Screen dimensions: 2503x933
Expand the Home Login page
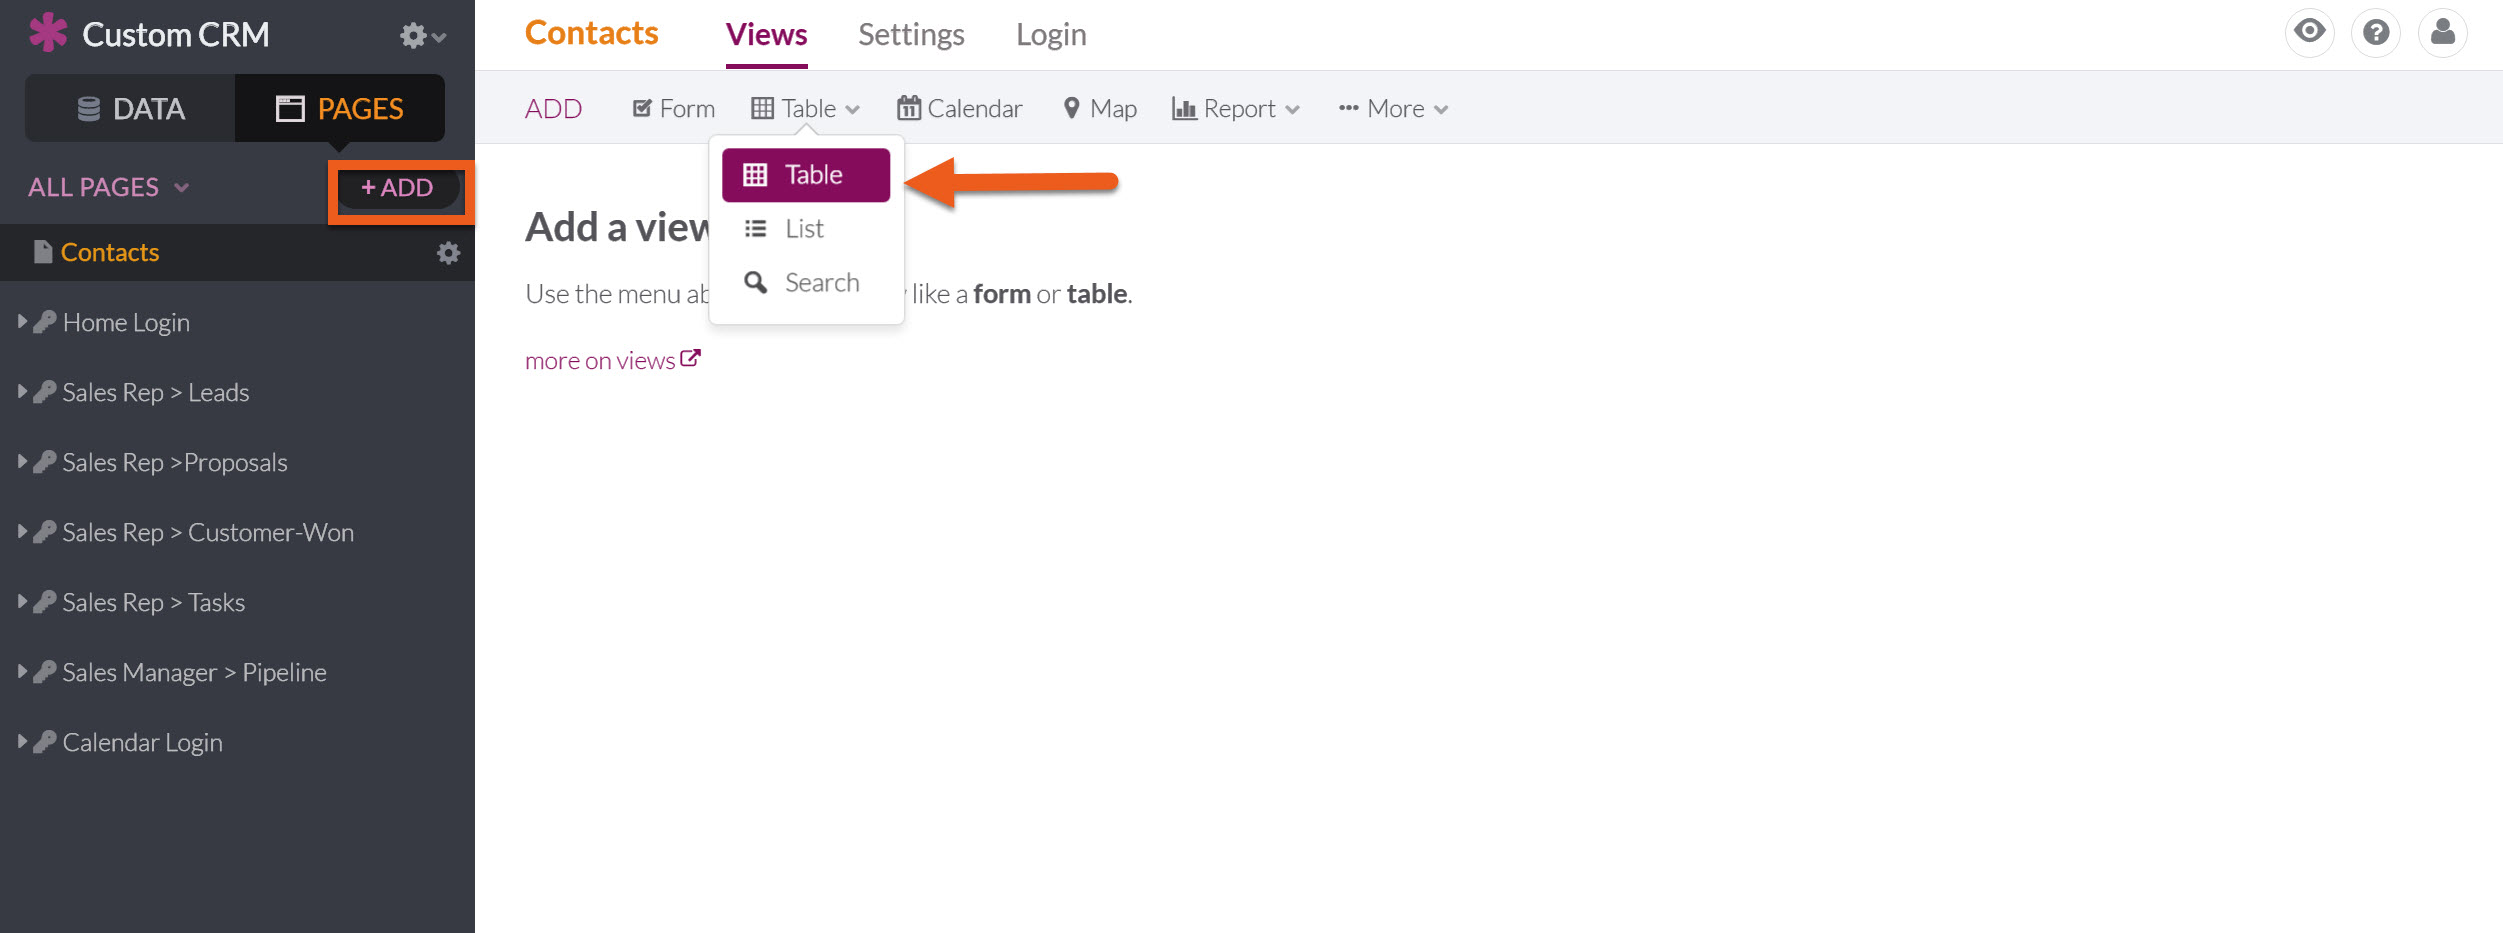[x=22, y=322]
